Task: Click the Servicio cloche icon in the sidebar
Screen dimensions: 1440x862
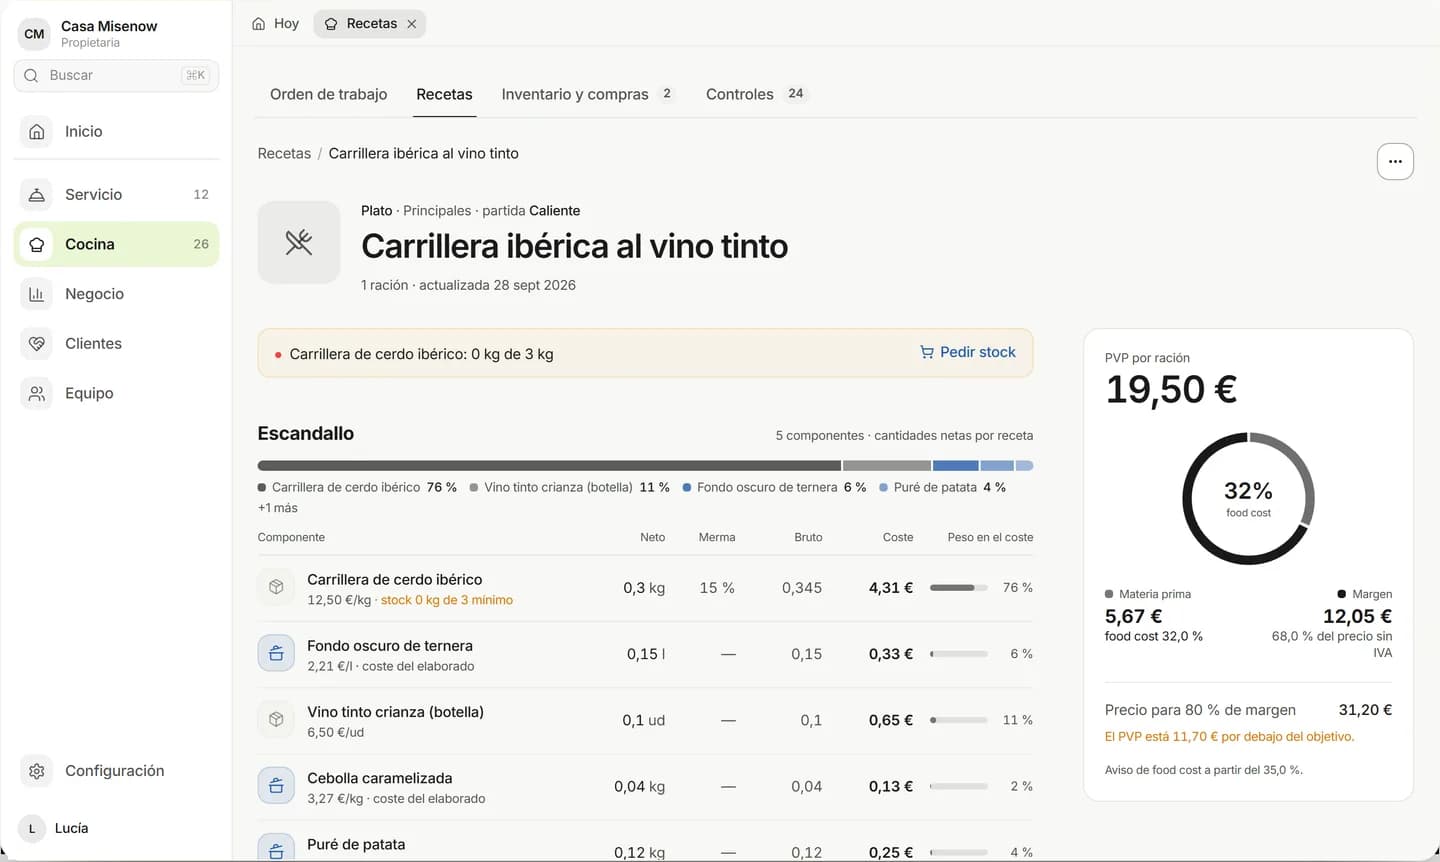Action: tap(37, 194)
